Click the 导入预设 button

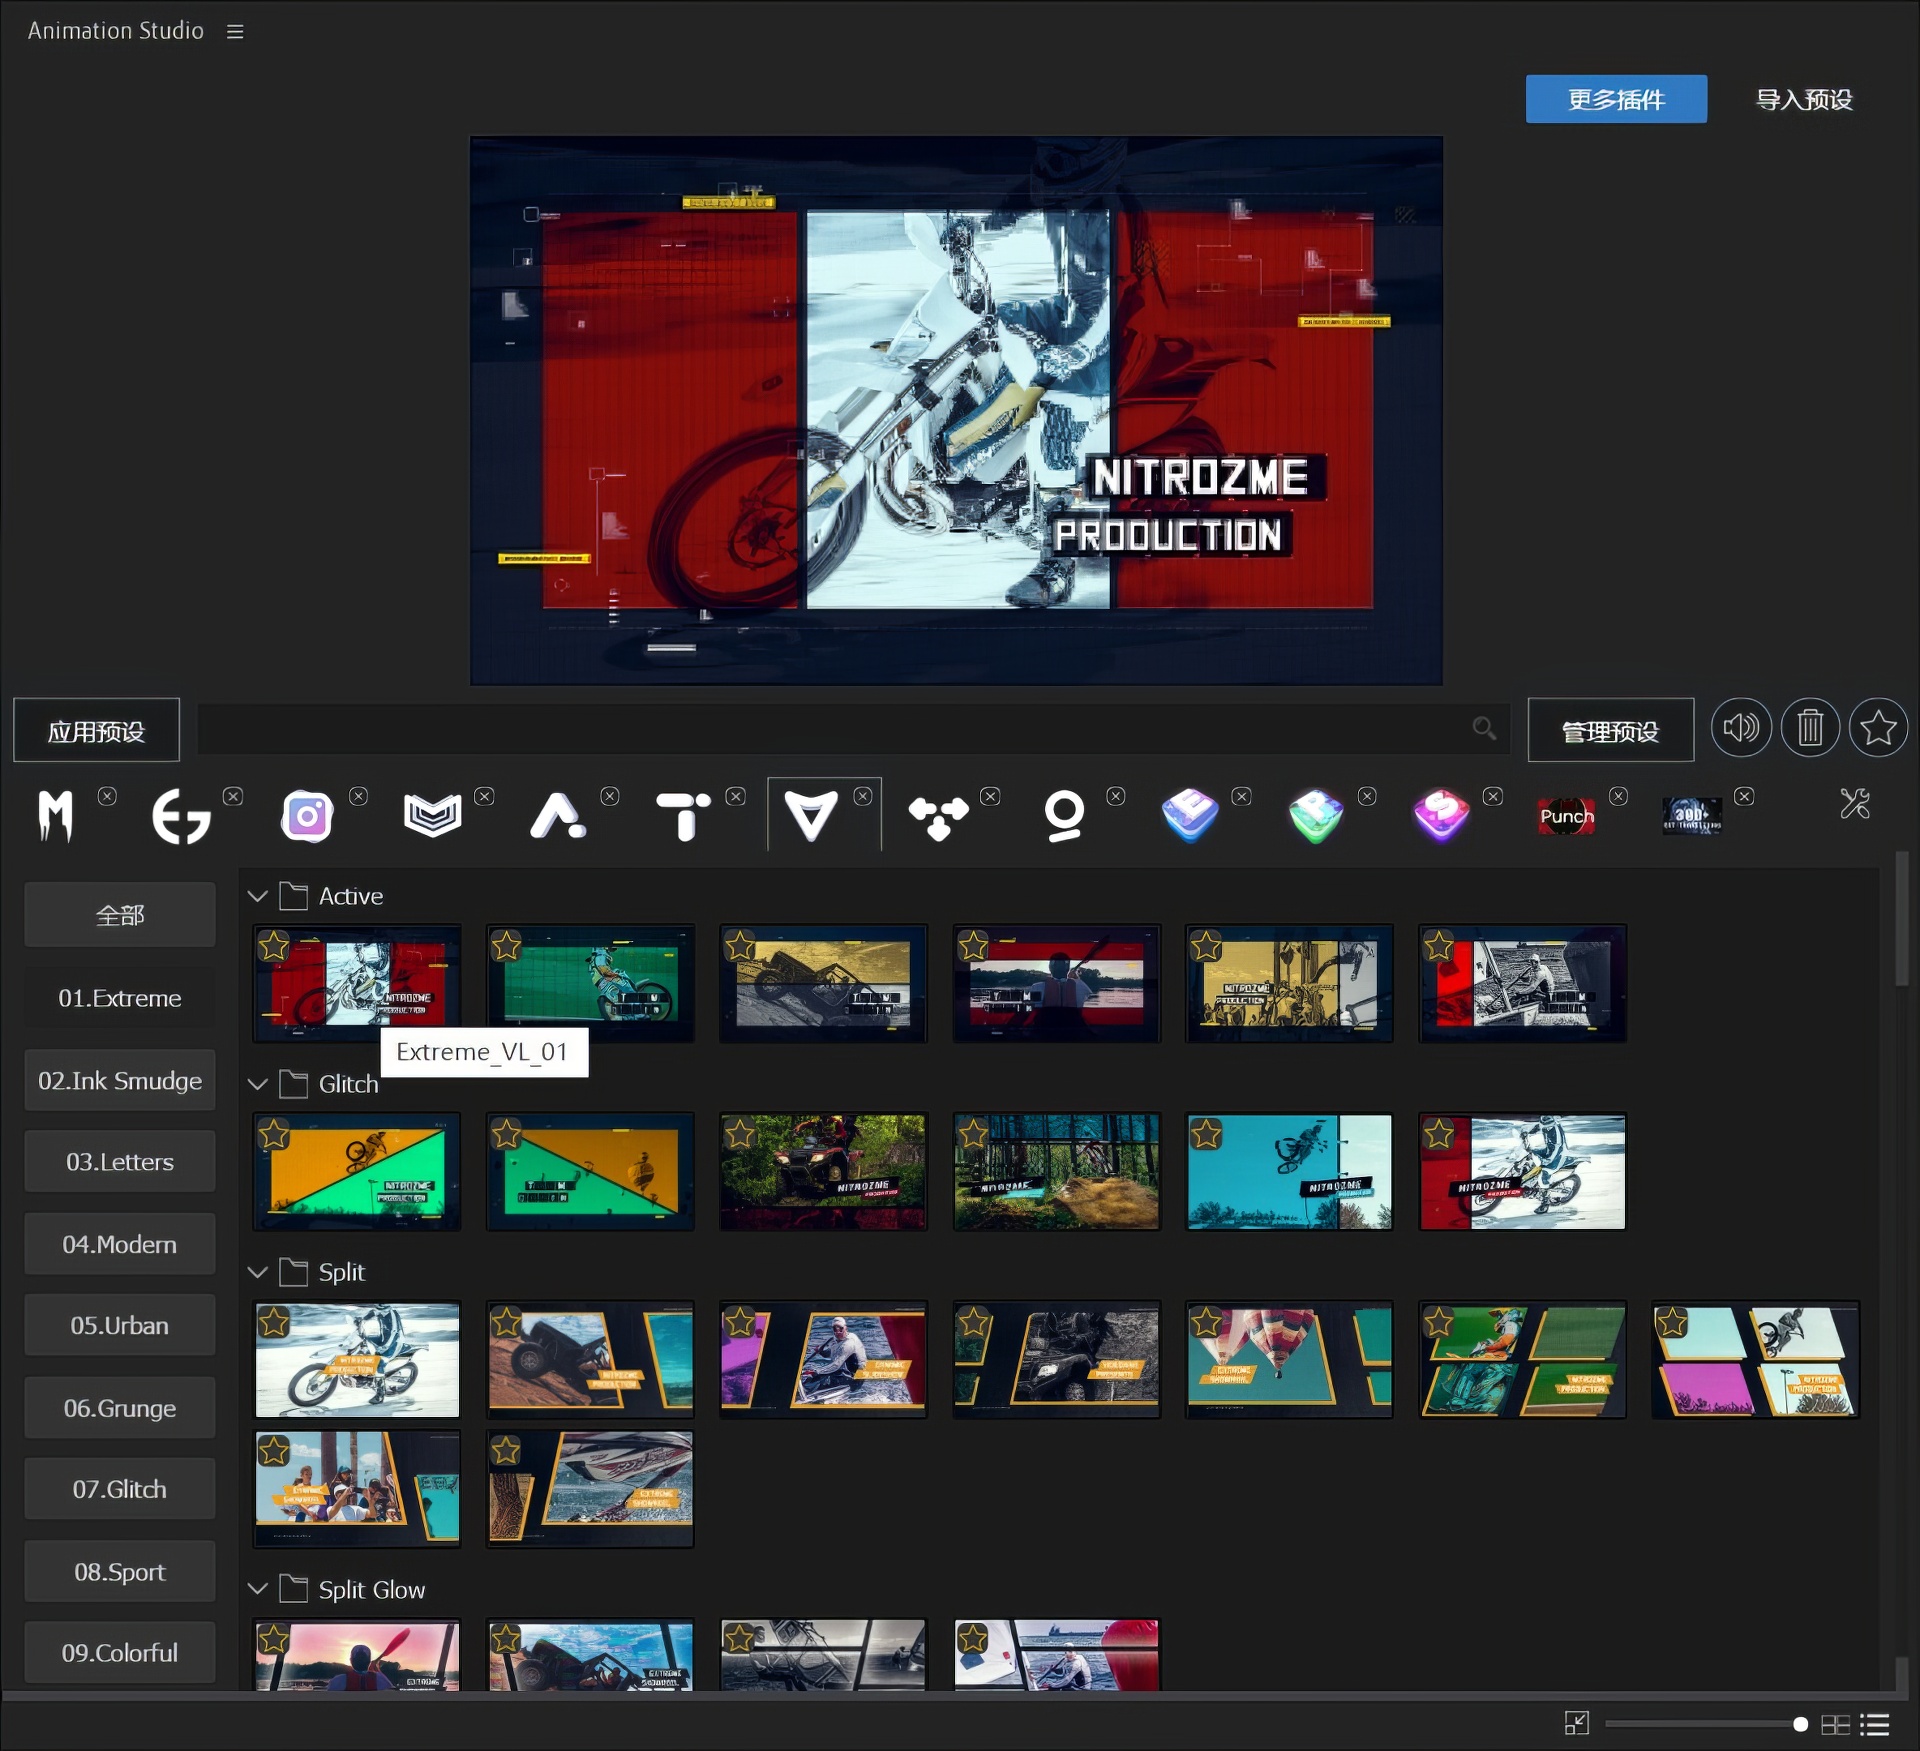[x=1805, y=99]
